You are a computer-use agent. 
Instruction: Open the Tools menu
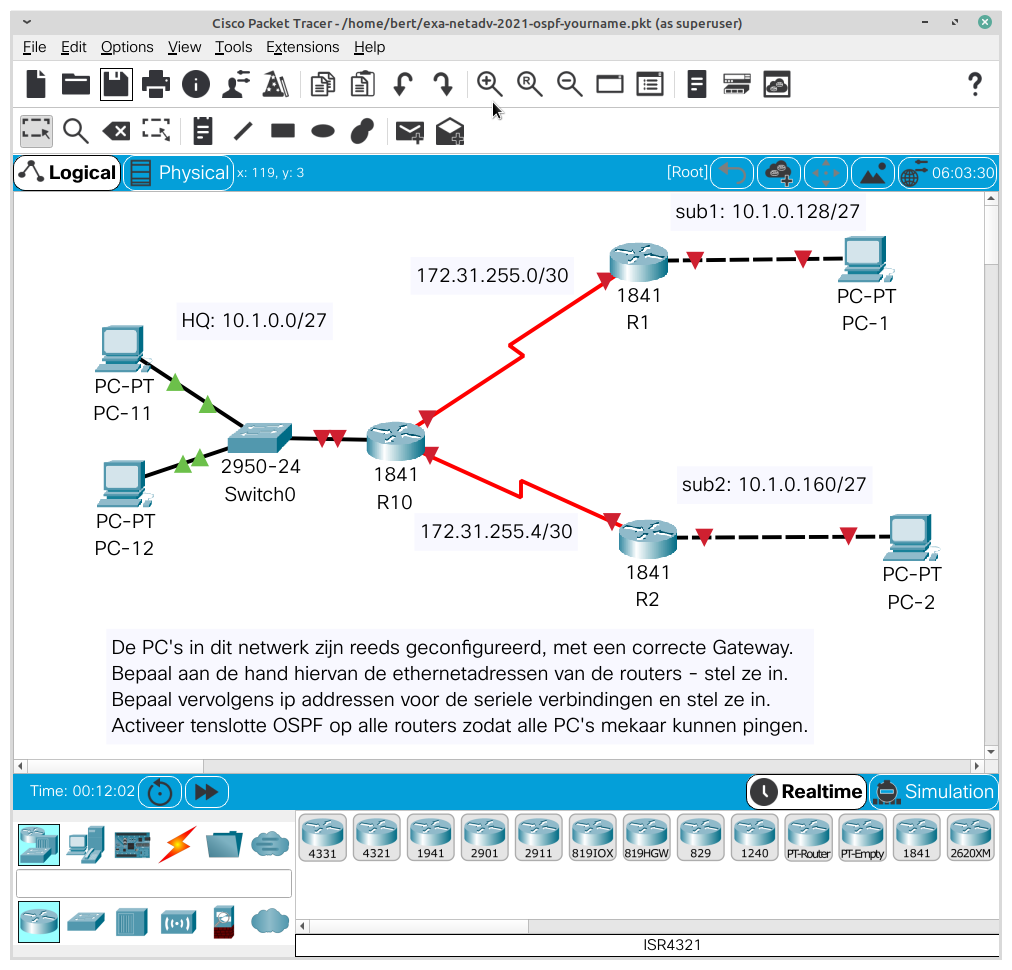(233, 47)
